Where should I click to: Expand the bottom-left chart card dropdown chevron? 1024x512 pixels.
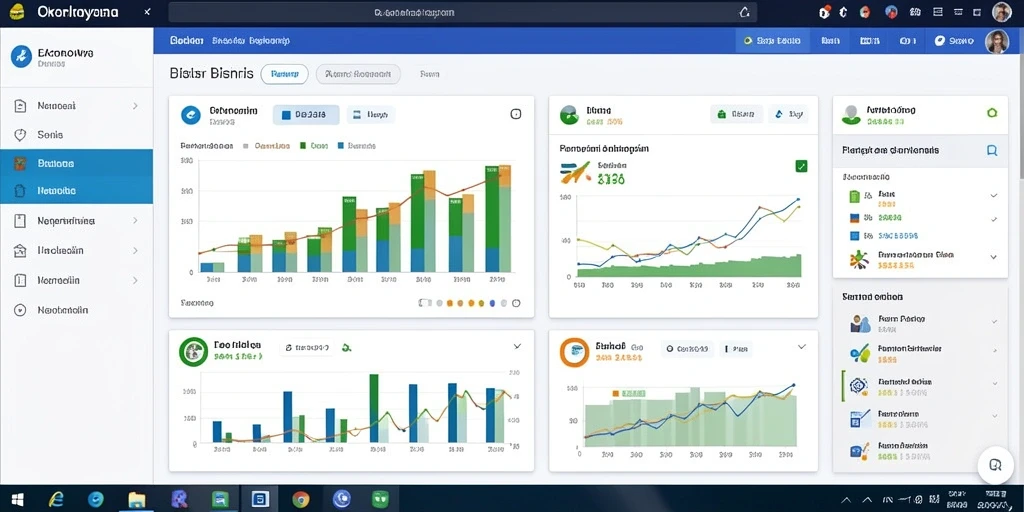click(x=517, y=346)
